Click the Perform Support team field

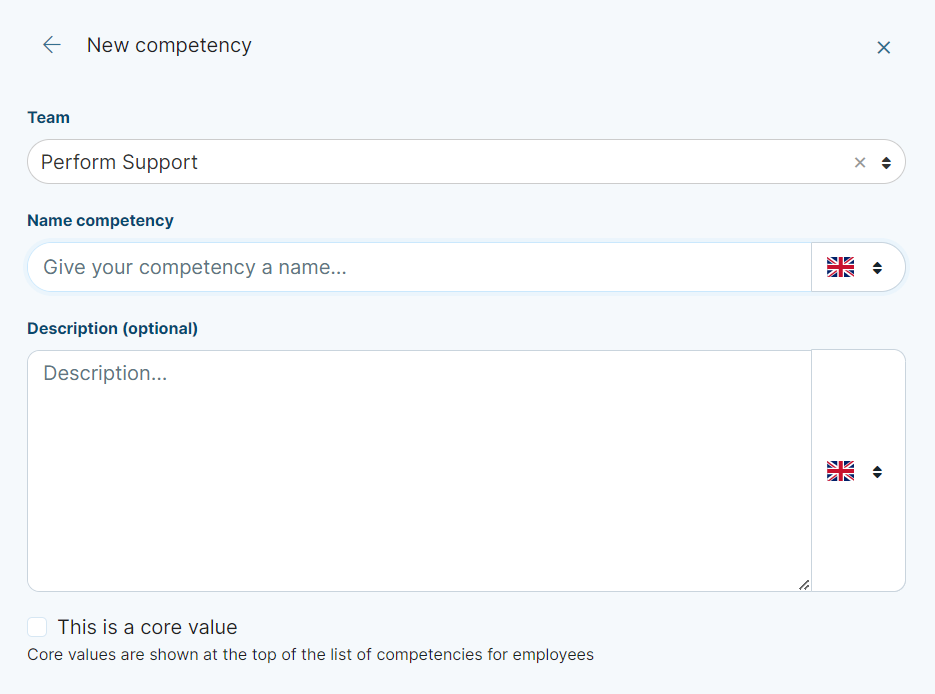(x=466, y=162)
